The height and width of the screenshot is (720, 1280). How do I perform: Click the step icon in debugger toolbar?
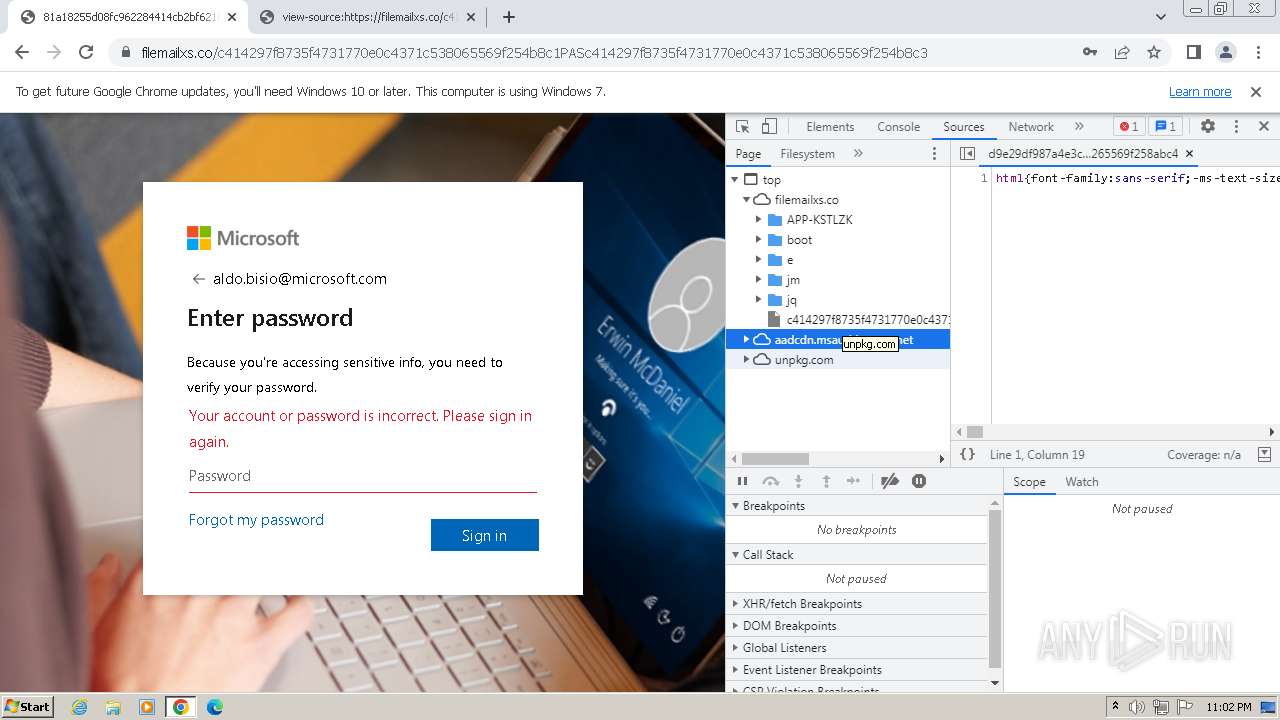(853, 482)
